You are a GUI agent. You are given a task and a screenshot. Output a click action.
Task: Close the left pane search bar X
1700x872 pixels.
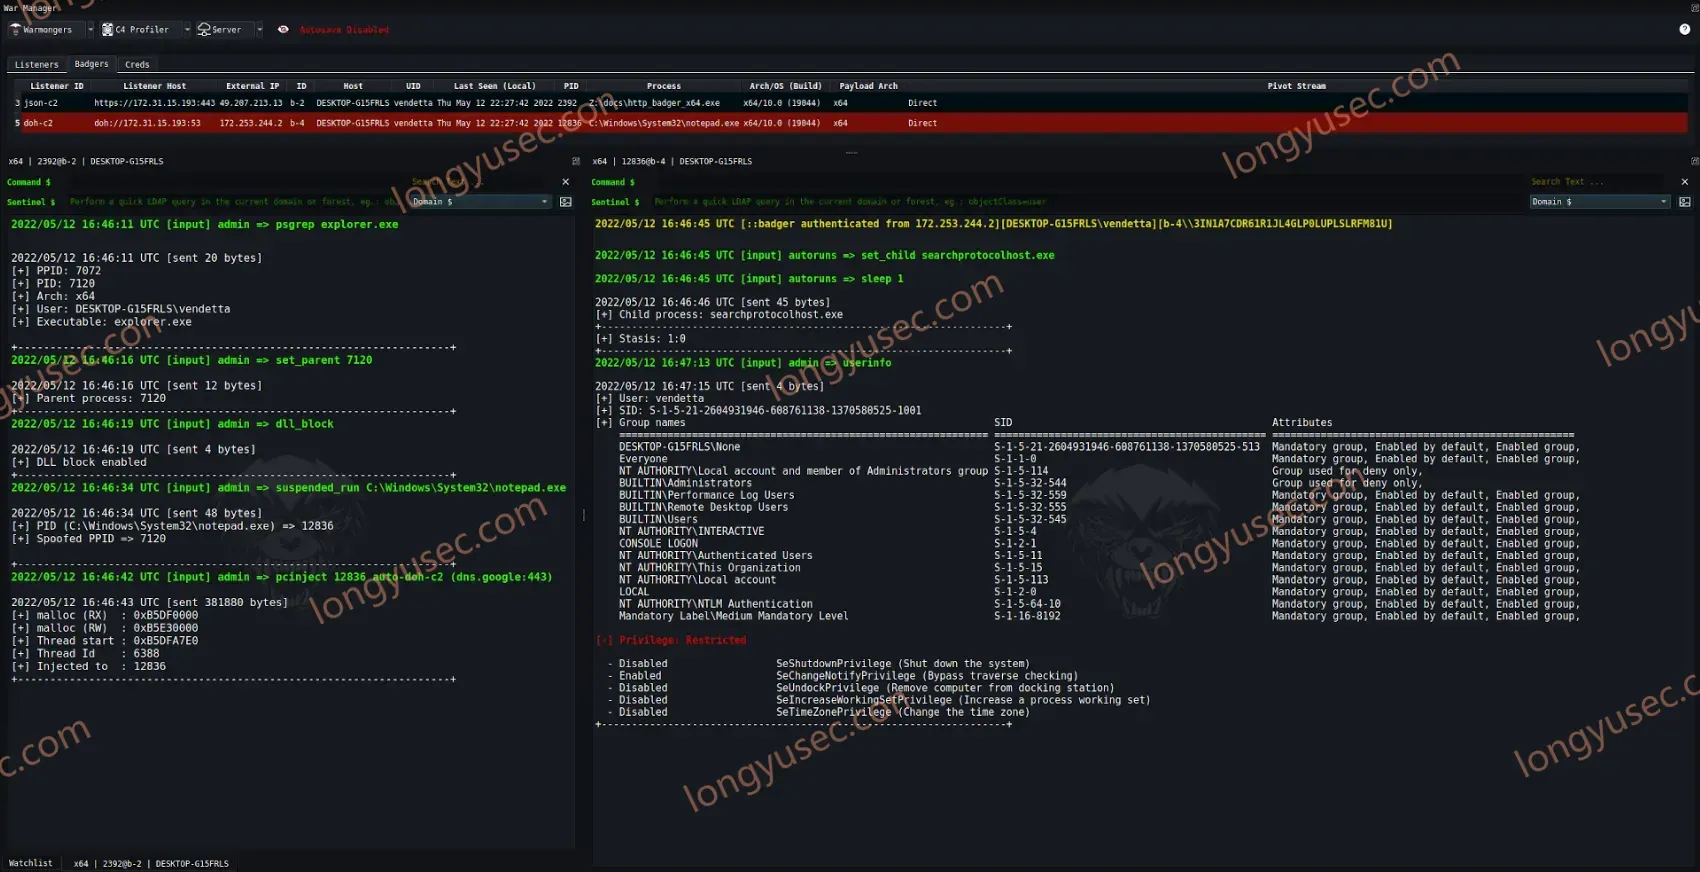click(566, 182)
